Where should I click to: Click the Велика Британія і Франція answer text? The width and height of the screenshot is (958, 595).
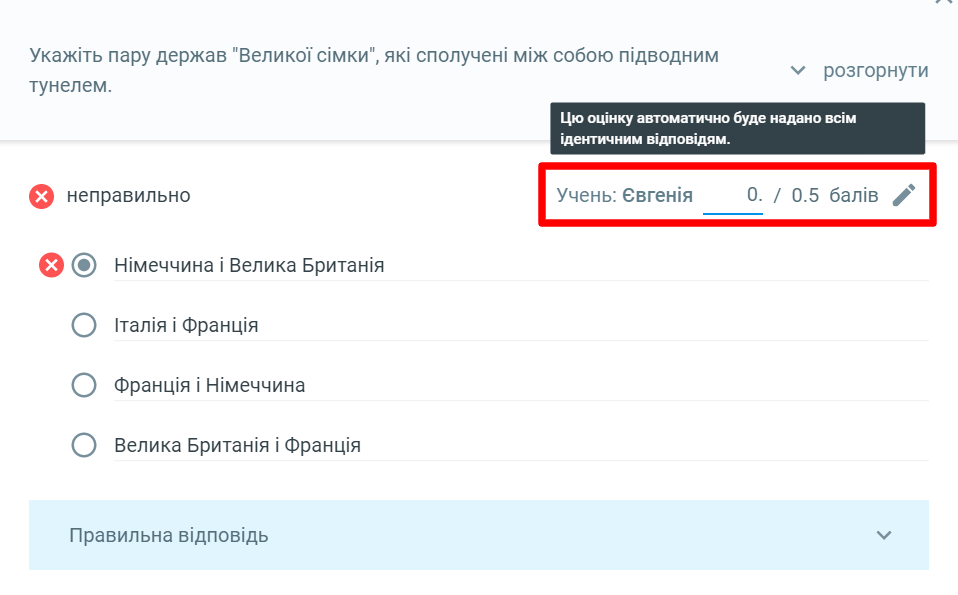[238, 445]
